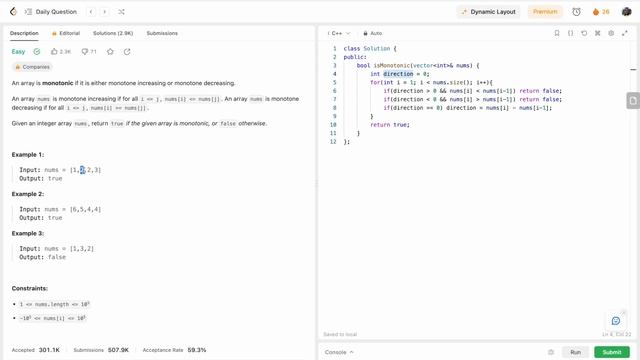Open editor settings gear icon
Screen dimensions: 640x360
point(611,33)
